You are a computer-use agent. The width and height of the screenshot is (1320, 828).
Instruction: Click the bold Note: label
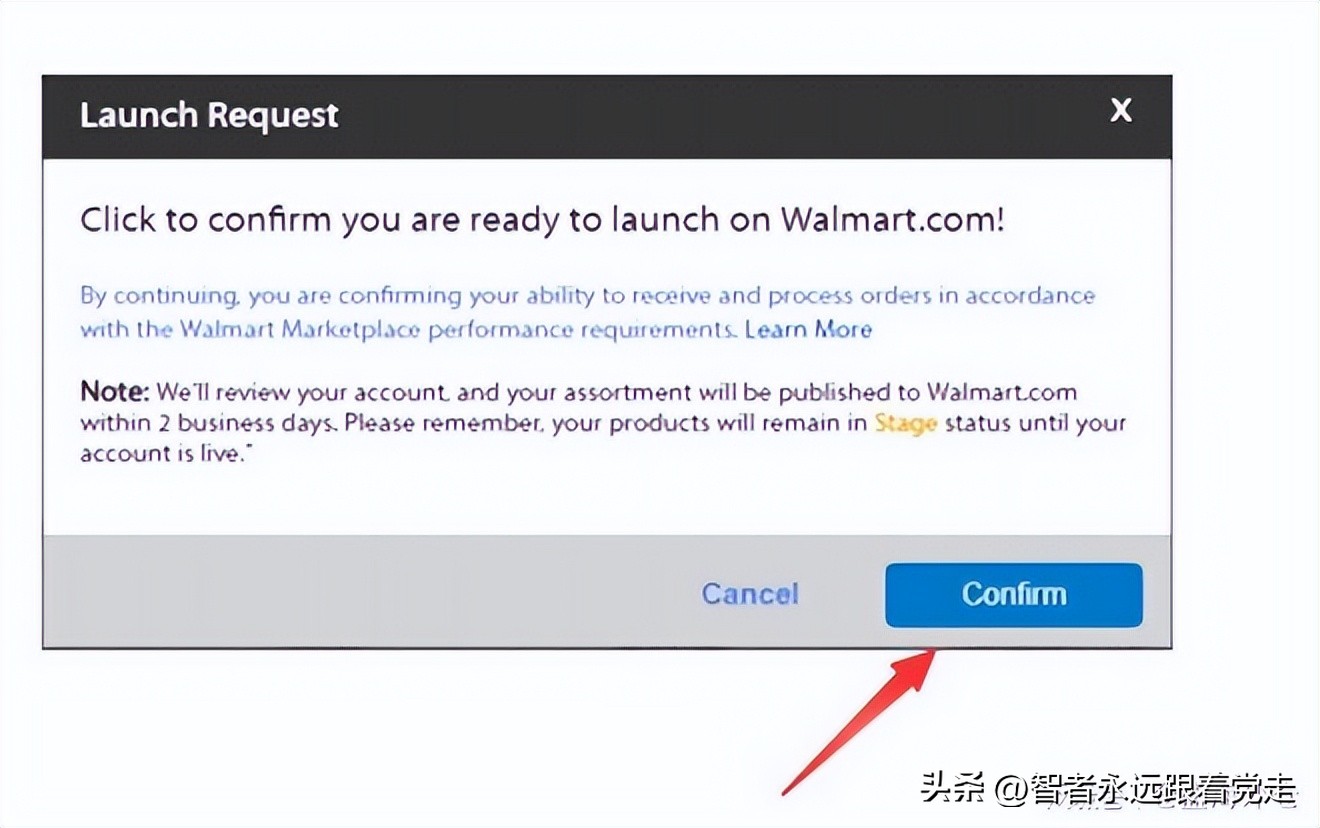115,391
